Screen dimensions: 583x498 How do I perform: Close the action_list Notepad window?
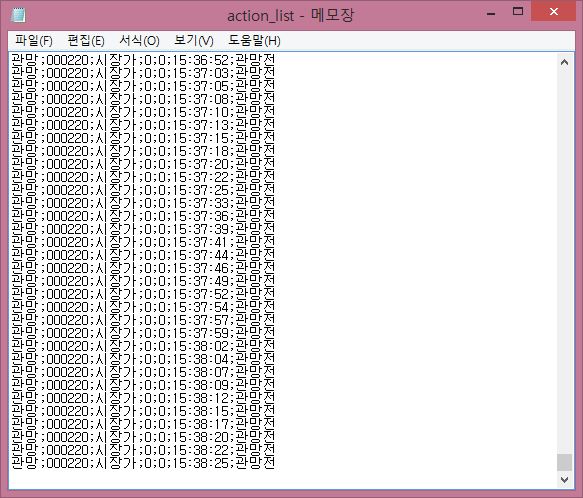(554, 12)
